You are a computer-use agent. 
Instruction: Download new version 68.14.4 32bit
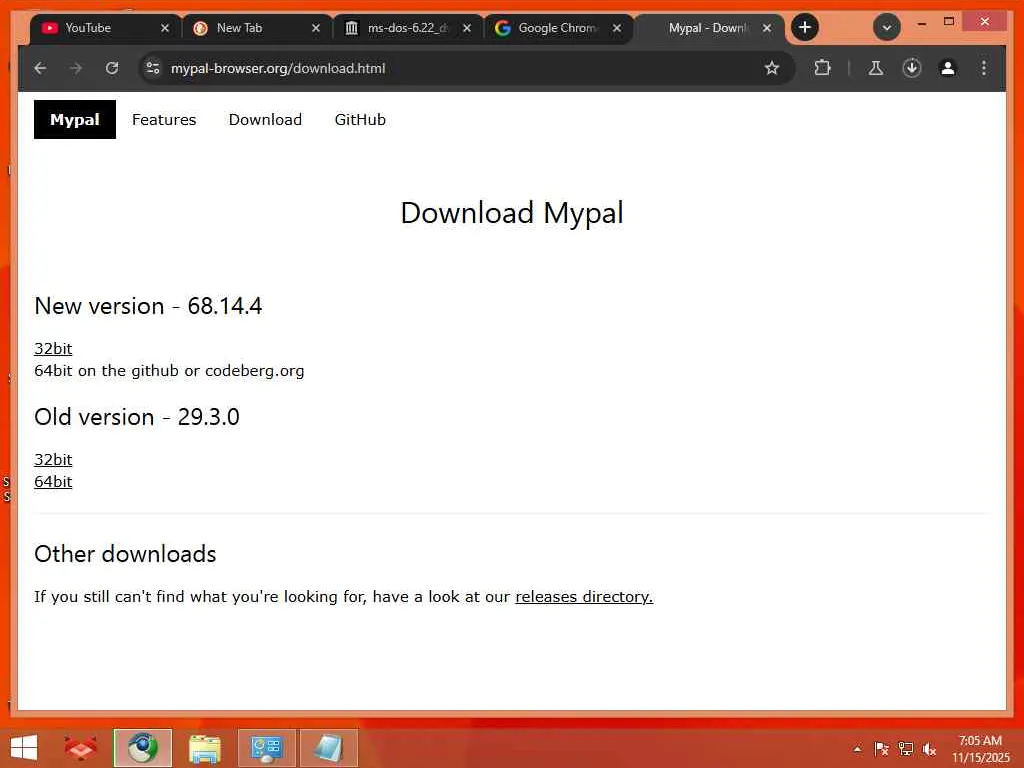pyautogui.click(x=53, y=349)
